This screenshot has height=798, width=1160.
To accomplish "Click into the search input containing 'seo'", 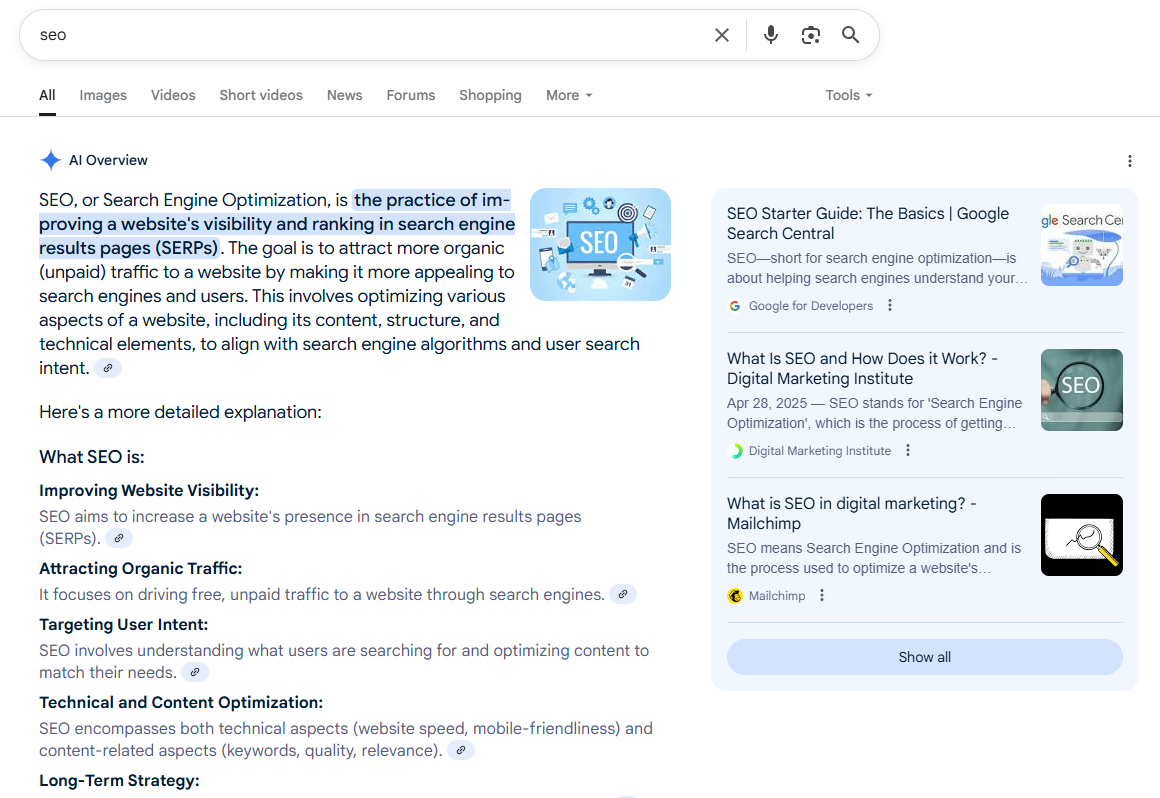I will click(370, 35).
